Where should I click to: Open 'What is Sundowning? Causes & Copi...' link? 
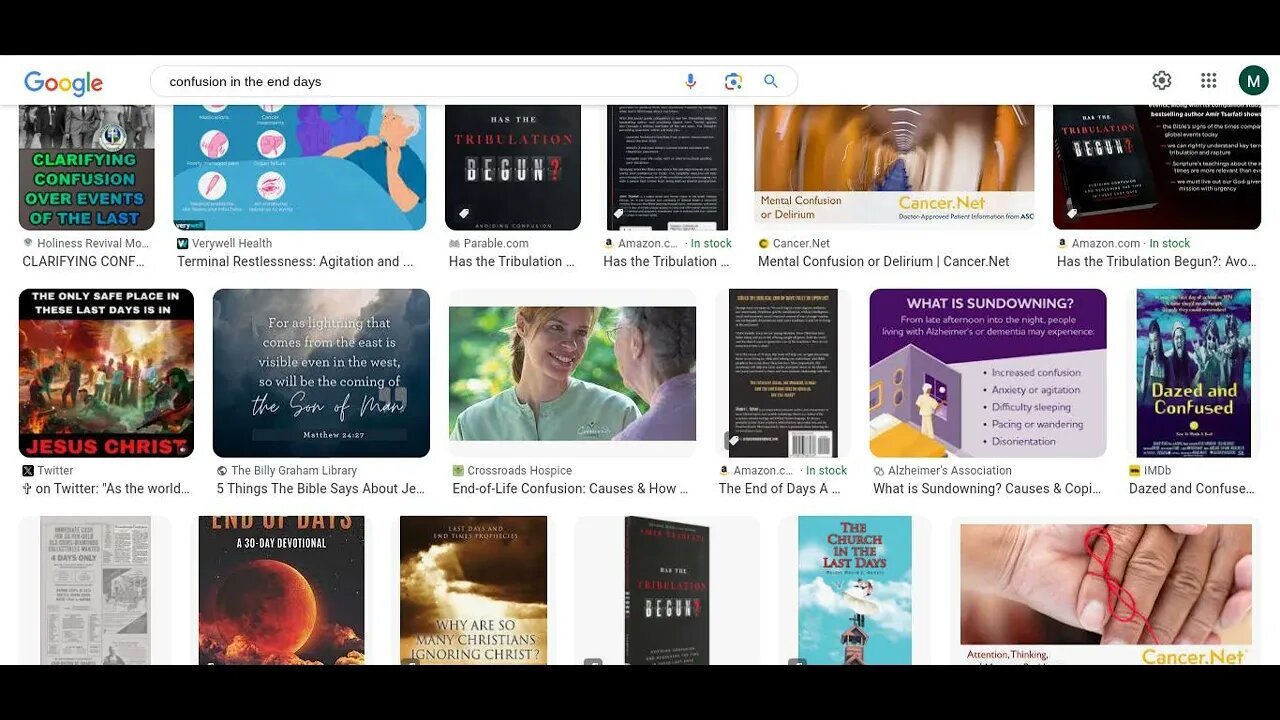[x=987, y=489]
